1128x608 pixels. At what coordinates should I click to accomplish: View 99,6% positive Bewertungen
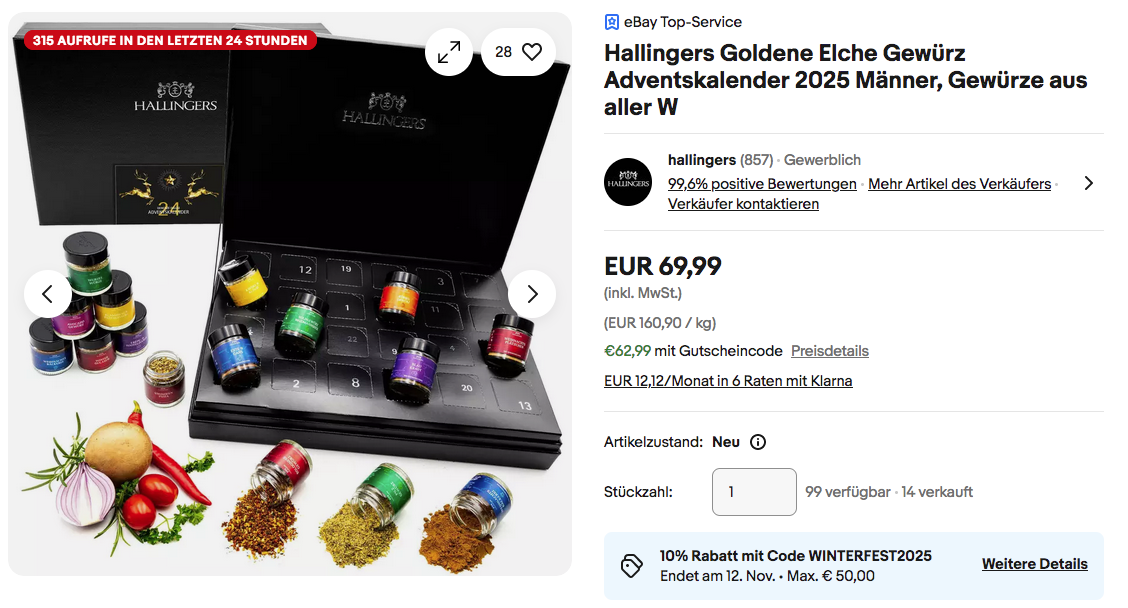coord(762,183)
